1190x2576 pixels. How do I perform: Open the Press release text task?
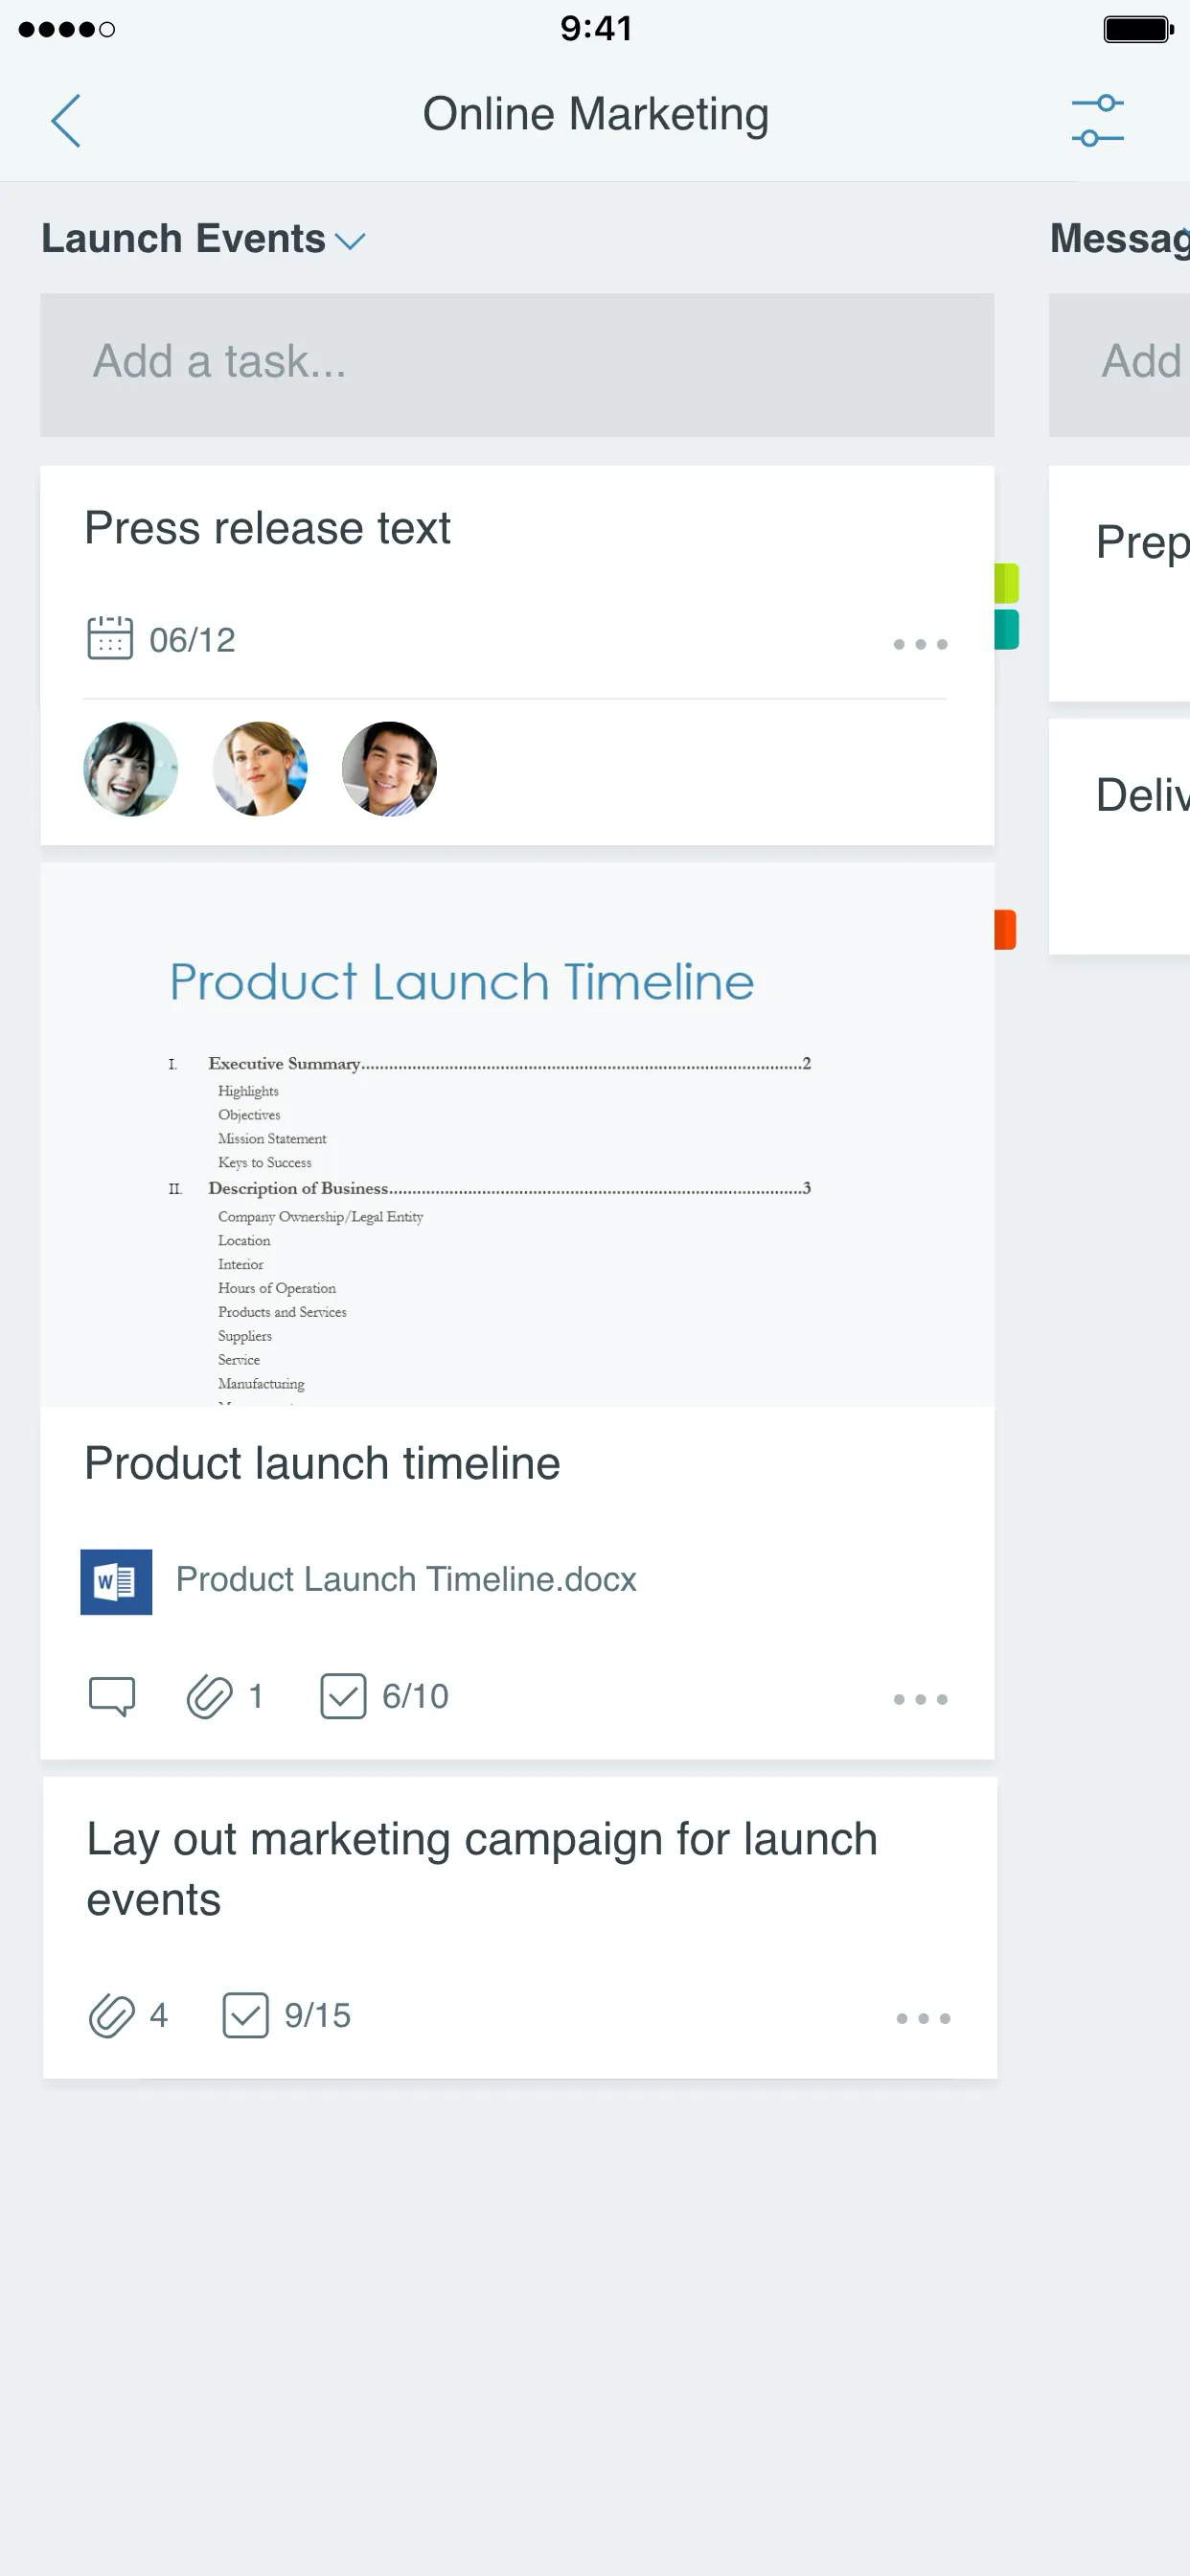(267, 528)
